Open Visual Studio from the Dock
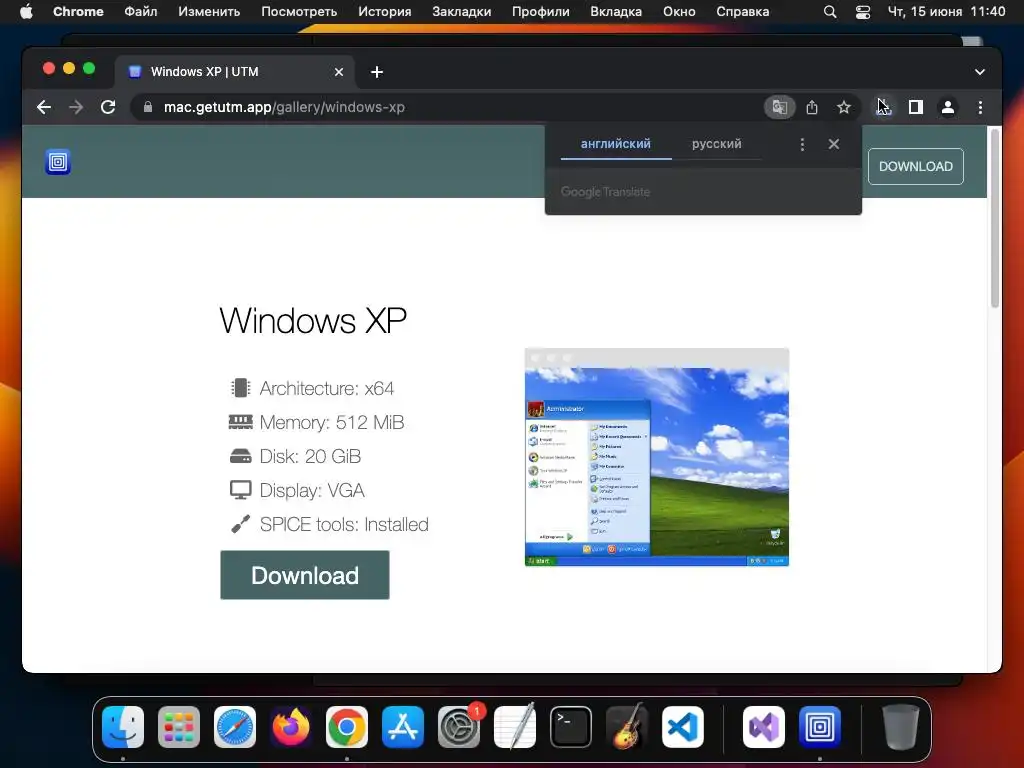Screen dimensions: 1024x768 point(764,727)
